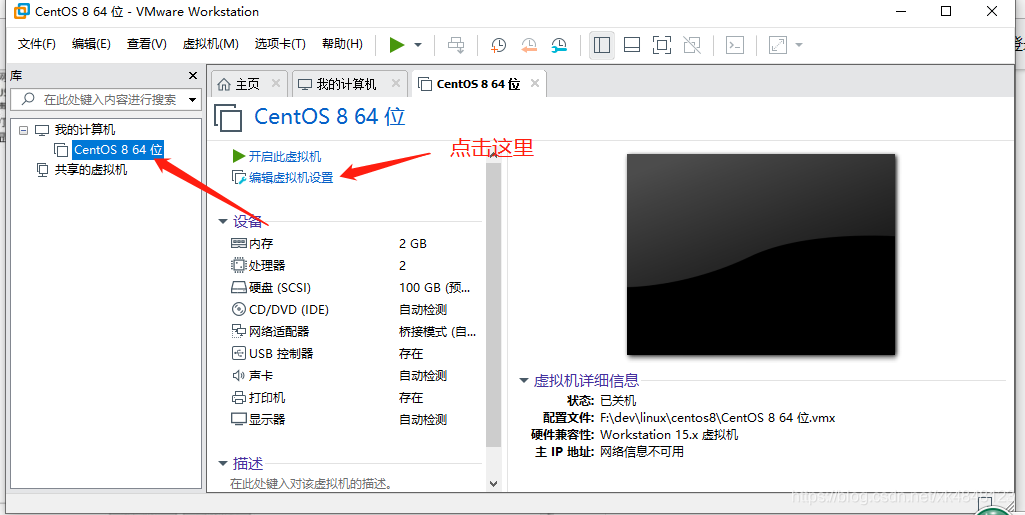Click the Unity mode toolbar icon
1025x515 pixels.
692,44
